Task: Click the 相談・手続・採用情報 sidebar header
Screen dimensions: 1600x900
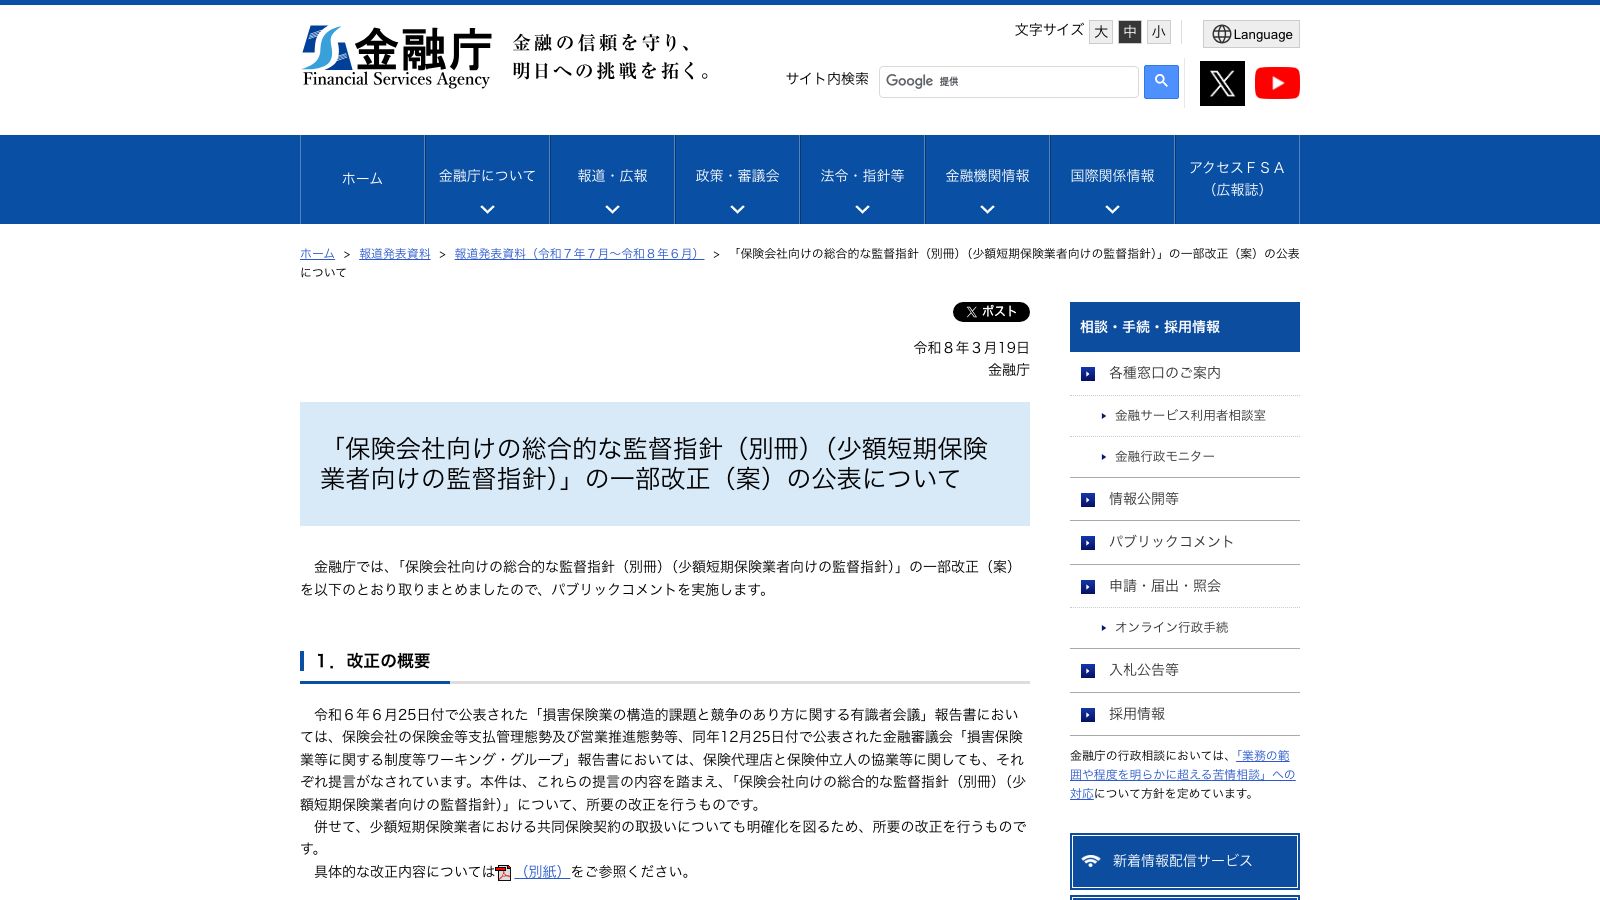Action: [x=1185, y=327]
